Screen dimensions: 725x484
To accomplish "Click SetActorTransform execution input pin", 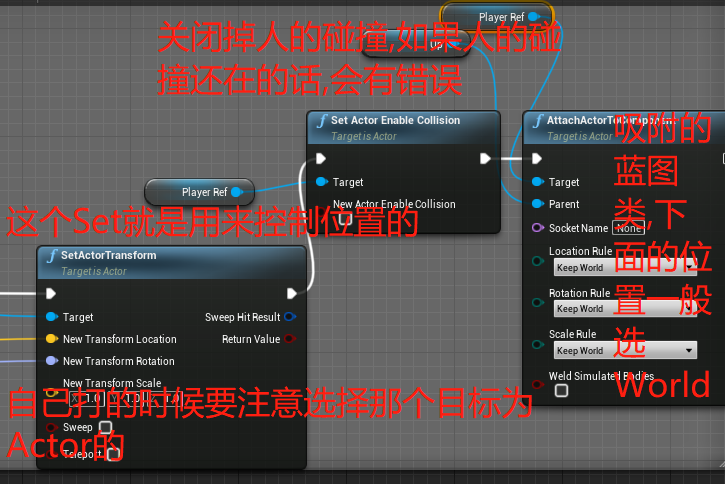I will (51, 294).
